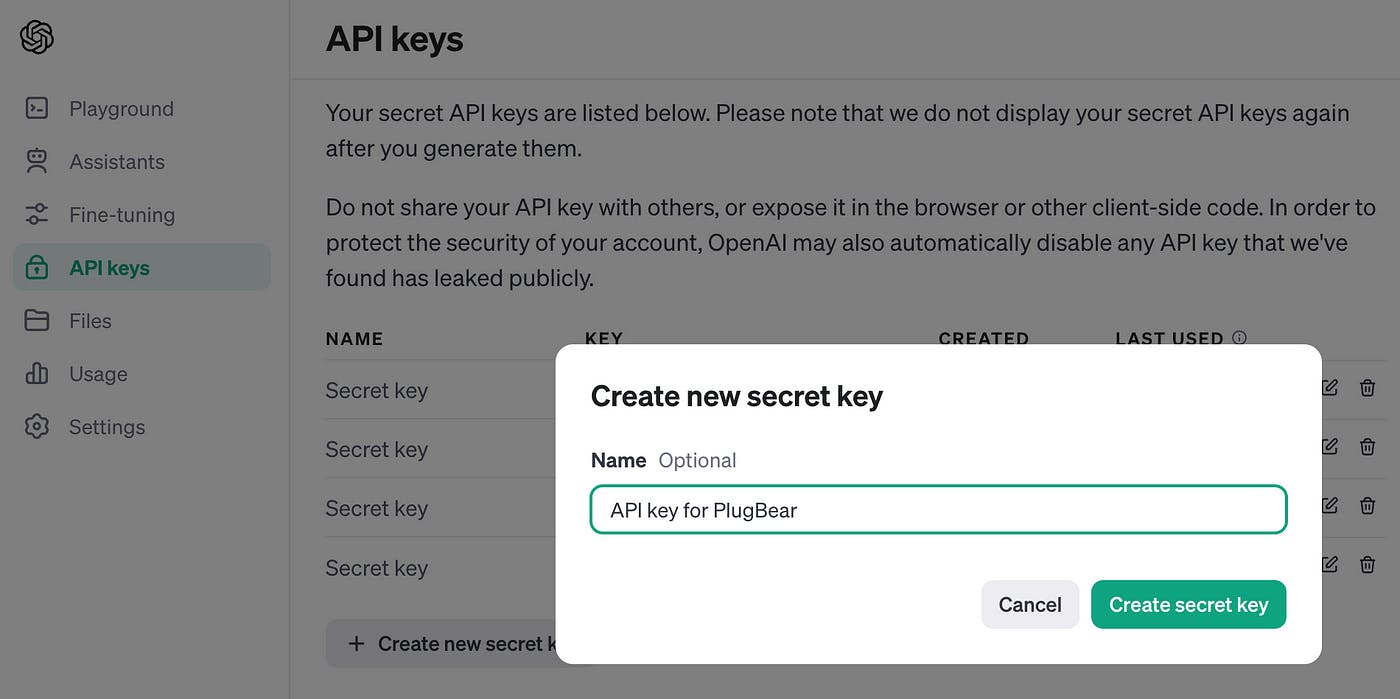
Task: Click the Create secret key button
Action: pos(1188,605)
